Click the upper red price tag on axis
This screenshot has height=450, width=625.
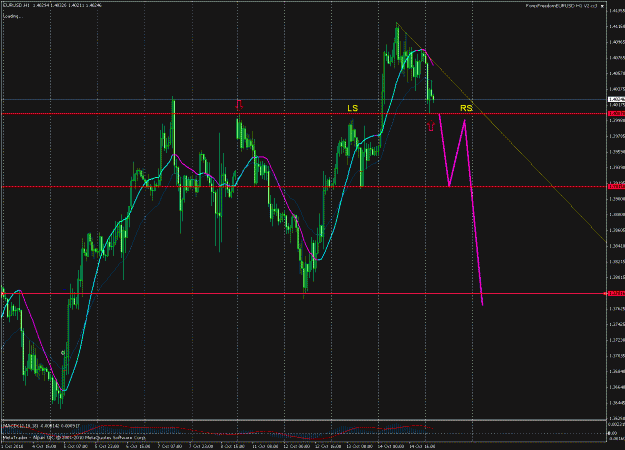coord(616,114)
